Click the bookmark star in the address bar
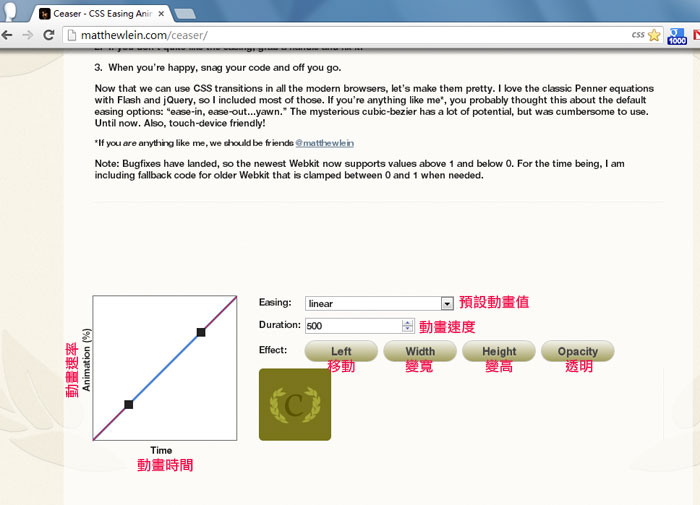Viewport: 700px width, 505px height. click(x=654, y=35)
